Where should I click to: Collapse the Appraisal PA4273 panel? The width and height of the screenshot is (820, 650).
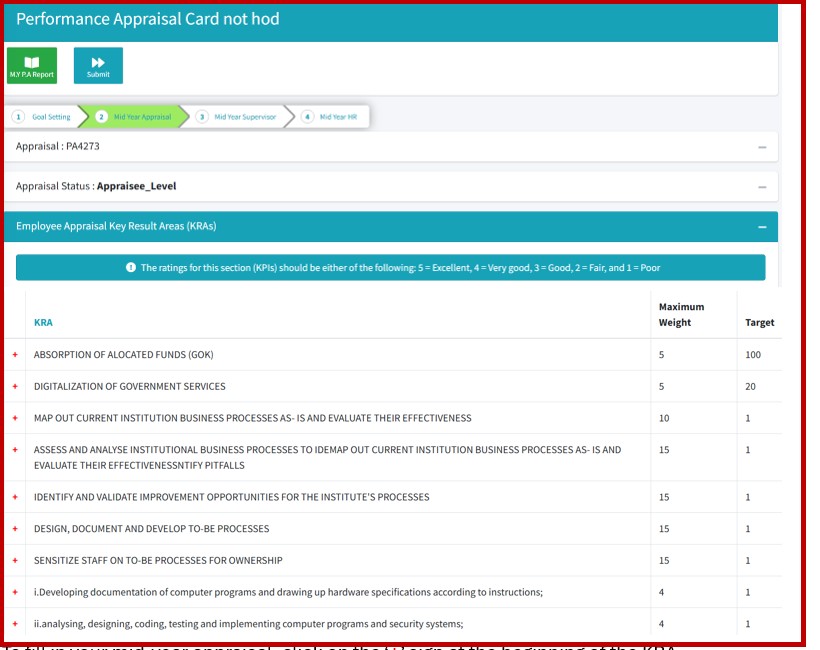pos(762,147)
